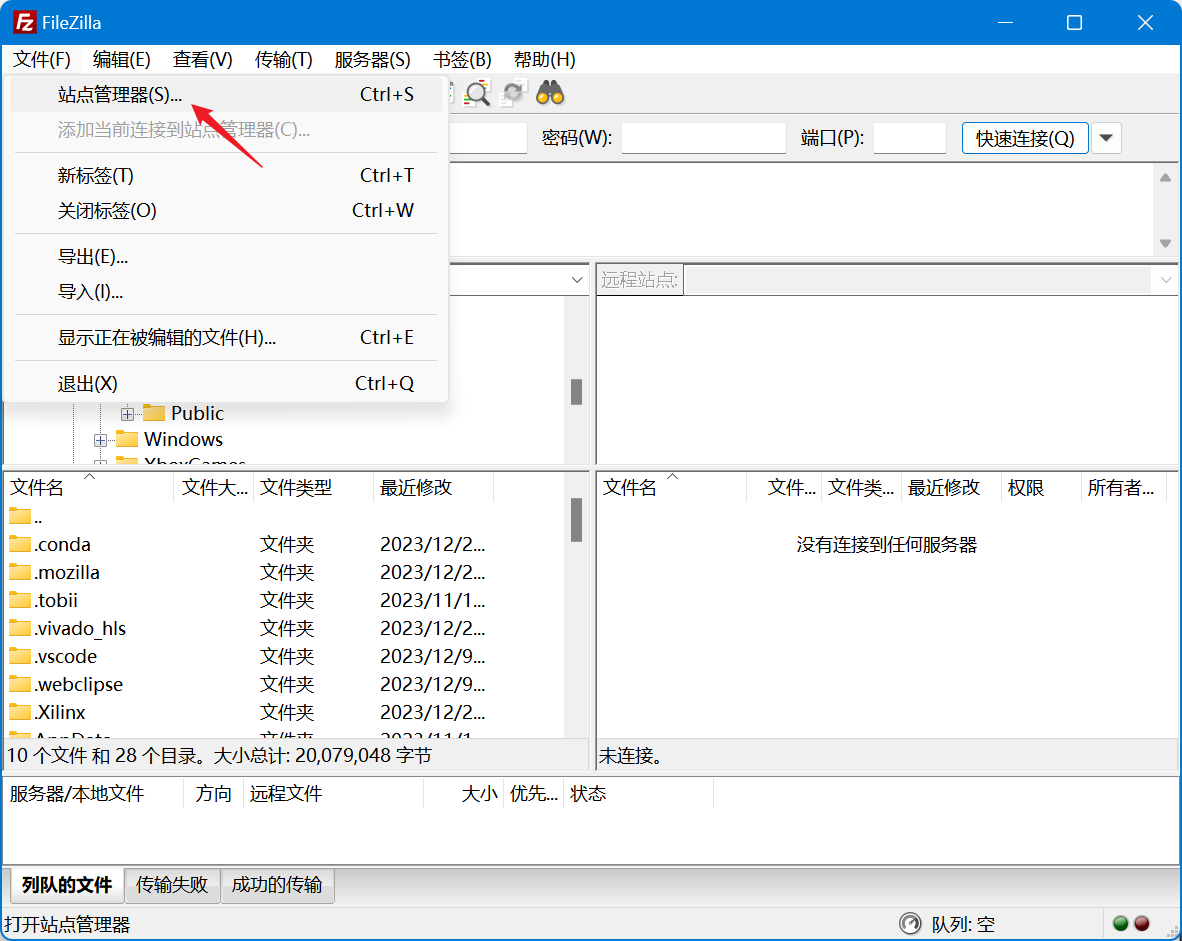Open the Edit (编辑) menu
The height and width of the screenshot is (941, 1182).
click(x=121, y=60)
